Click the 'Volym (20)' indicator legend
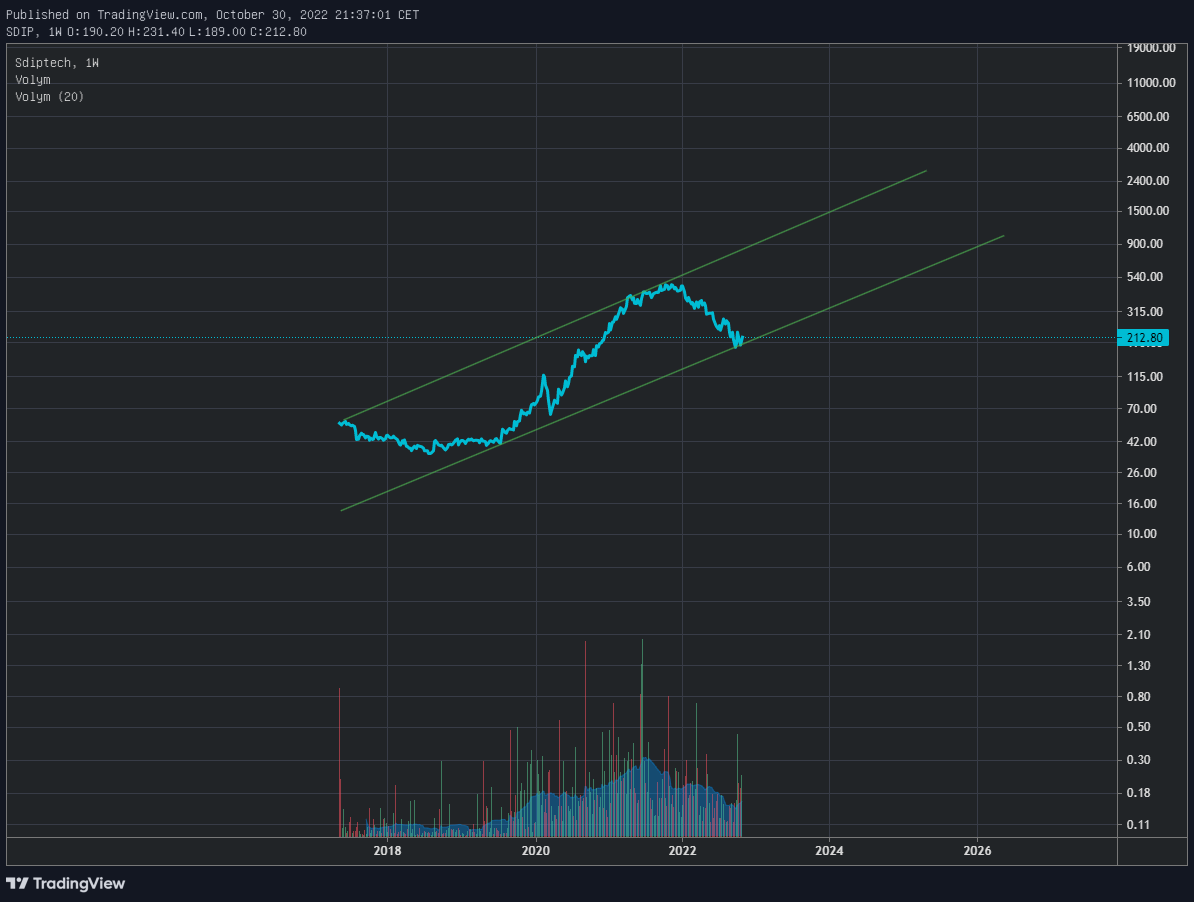Viewport: 1194px width, 902px height. (49, 97)
